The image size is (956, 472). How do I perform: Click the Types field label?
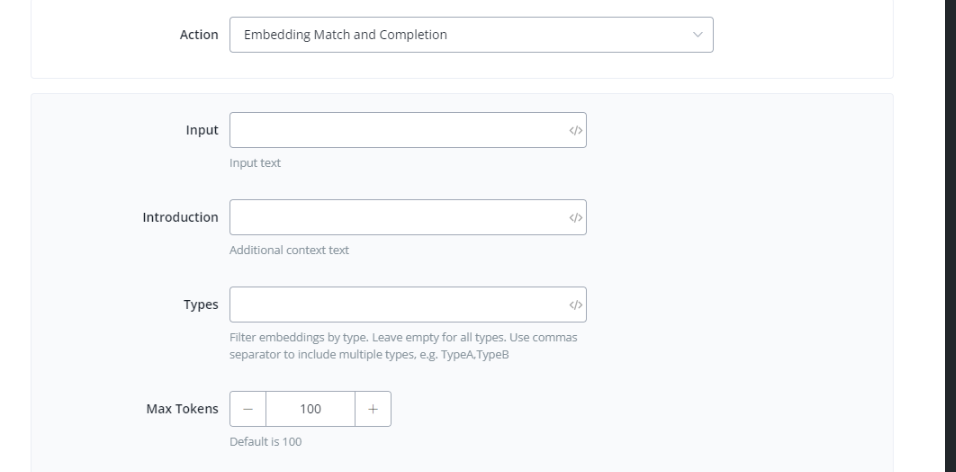199,305
